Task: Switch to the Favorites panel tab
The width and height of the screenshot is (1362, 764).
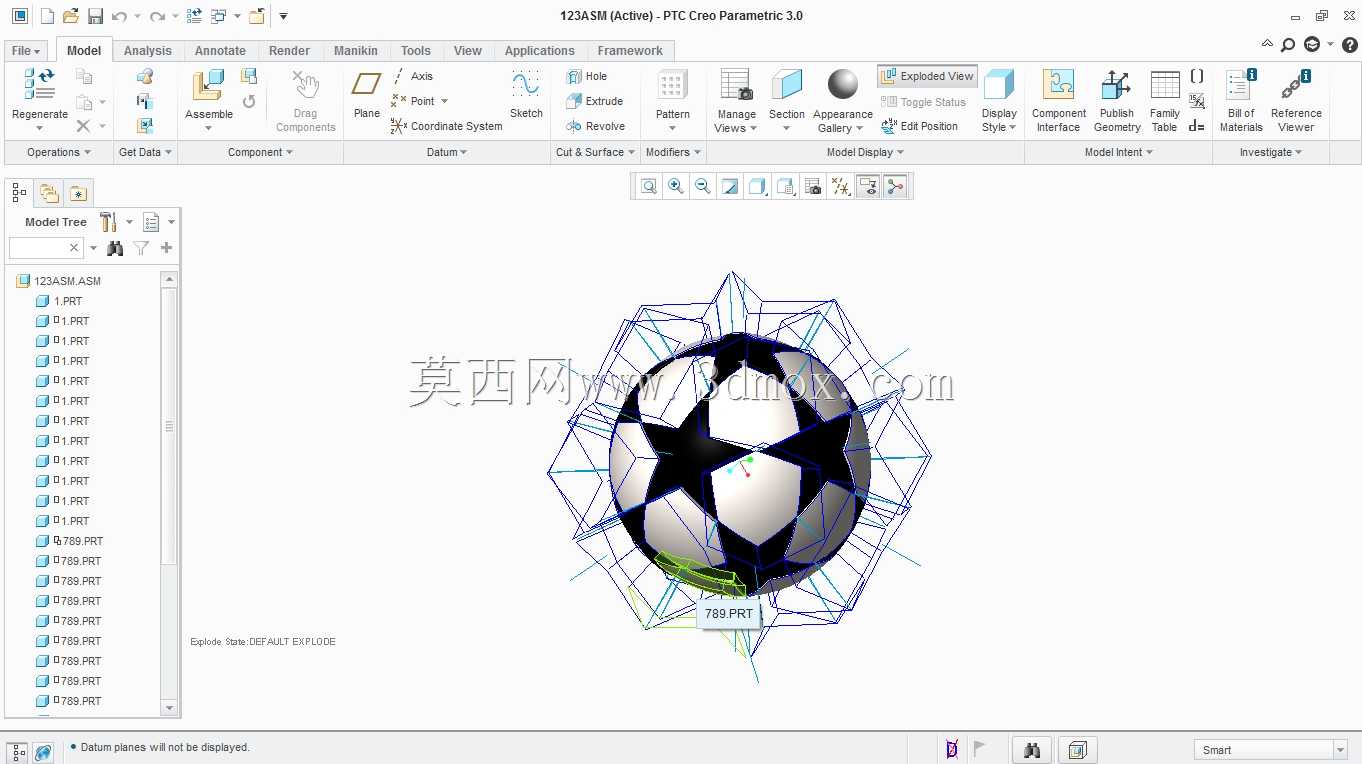Action: (x=78, y=193)
